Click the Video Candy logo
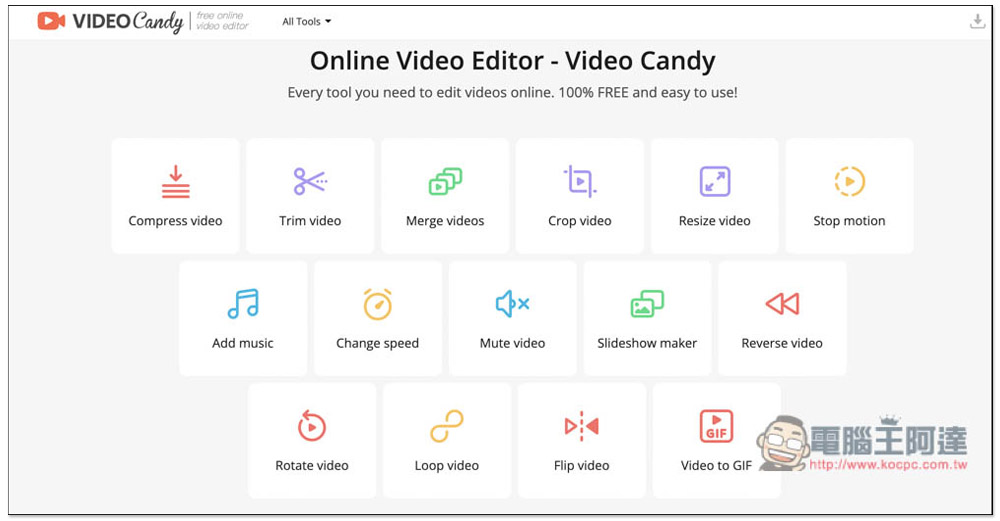This screenshot has width=1000, height=521. click(x=110, y=21)
